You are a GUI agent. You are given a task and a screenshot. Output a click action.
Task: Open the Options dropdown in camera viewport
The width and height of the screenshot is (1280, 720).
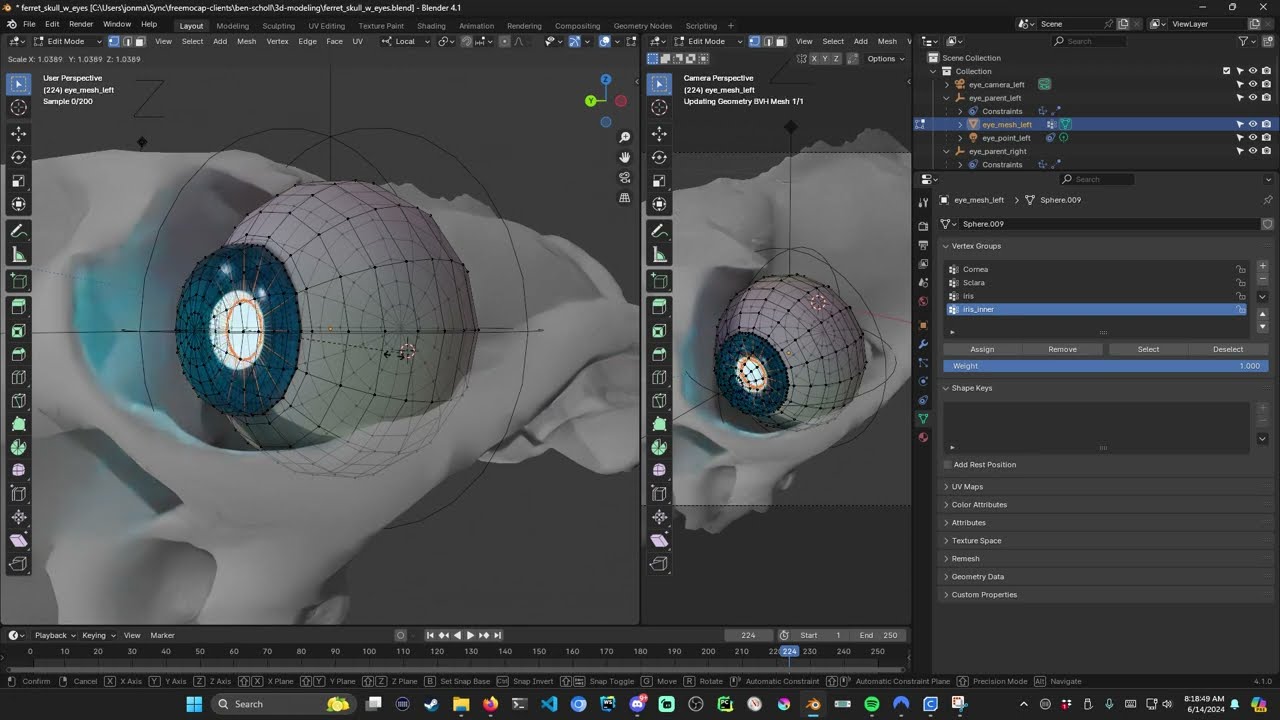pos(885,59)
